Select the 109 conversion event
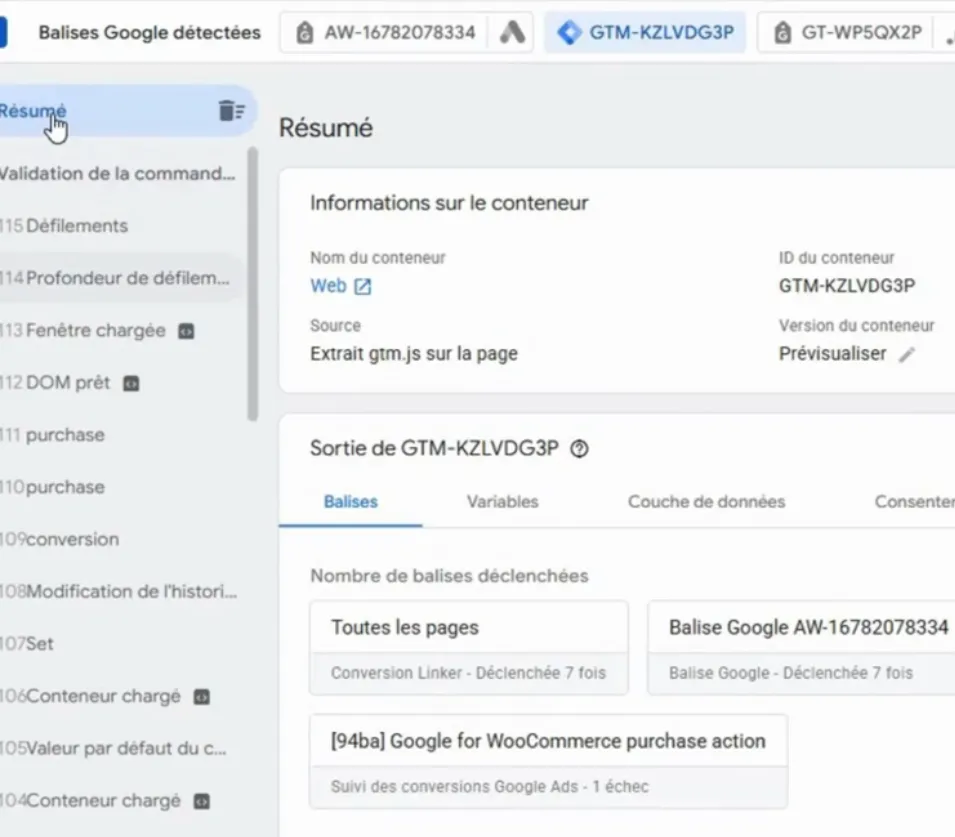Viewport: 955px width, 837px height. 60,539
